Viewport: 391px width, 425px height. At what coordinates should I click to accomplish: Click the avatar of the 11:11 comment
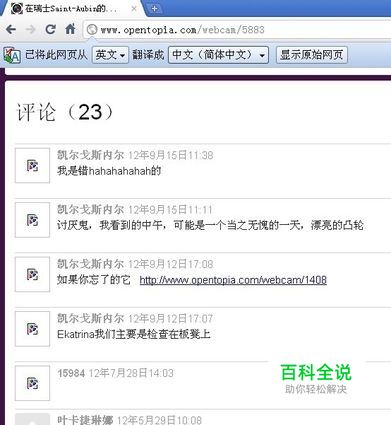(32, 220)
